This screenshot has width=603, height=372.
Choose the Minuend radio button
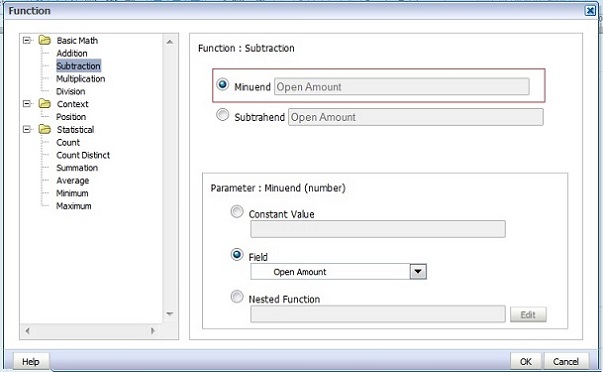tap(223, 84)
